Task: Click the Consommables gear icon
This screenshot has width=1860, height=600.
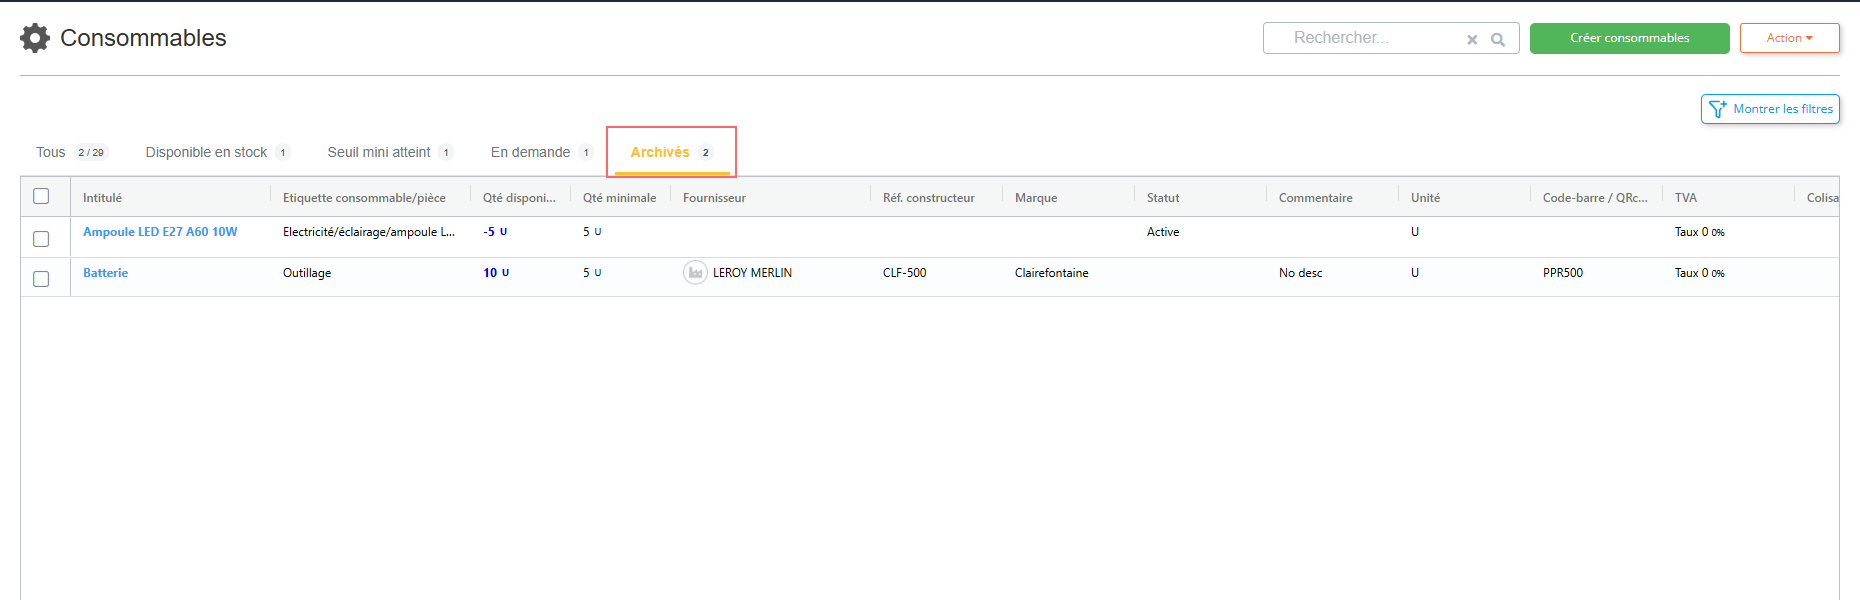Action: pos(35,38)
